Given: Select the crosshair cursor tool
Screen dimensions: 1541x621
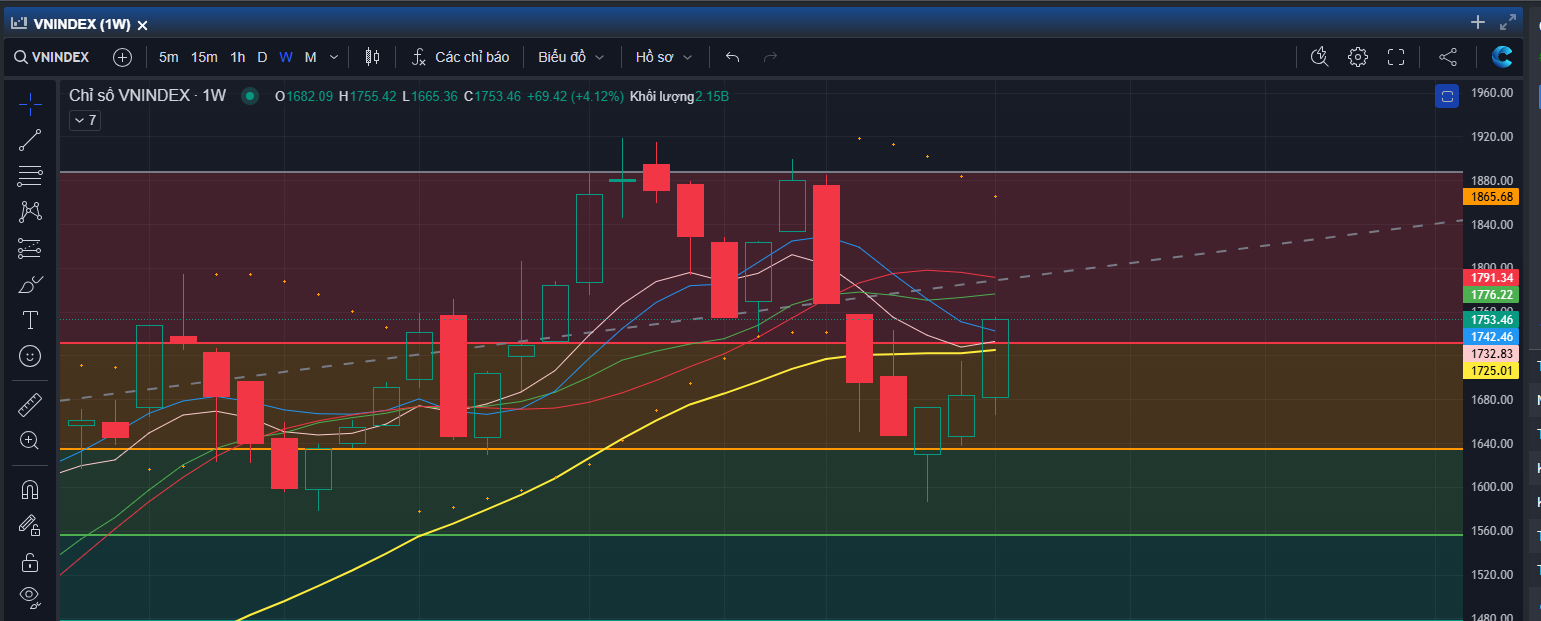Looking at the screenshot, I should (x=30, y=104).
